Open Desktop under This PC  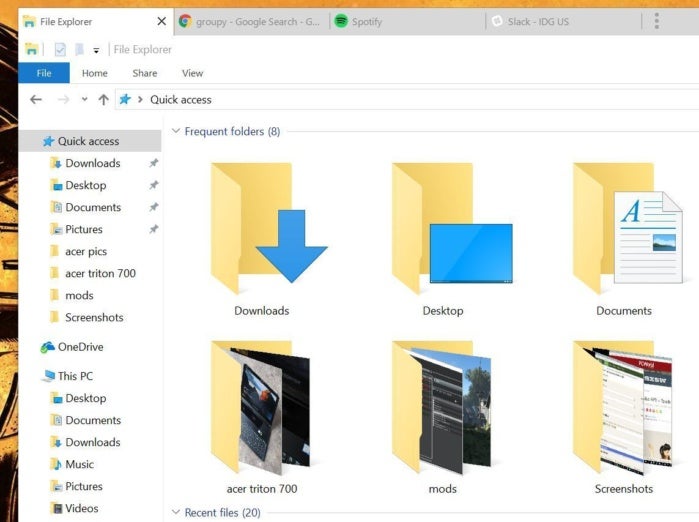coord(86,398)
